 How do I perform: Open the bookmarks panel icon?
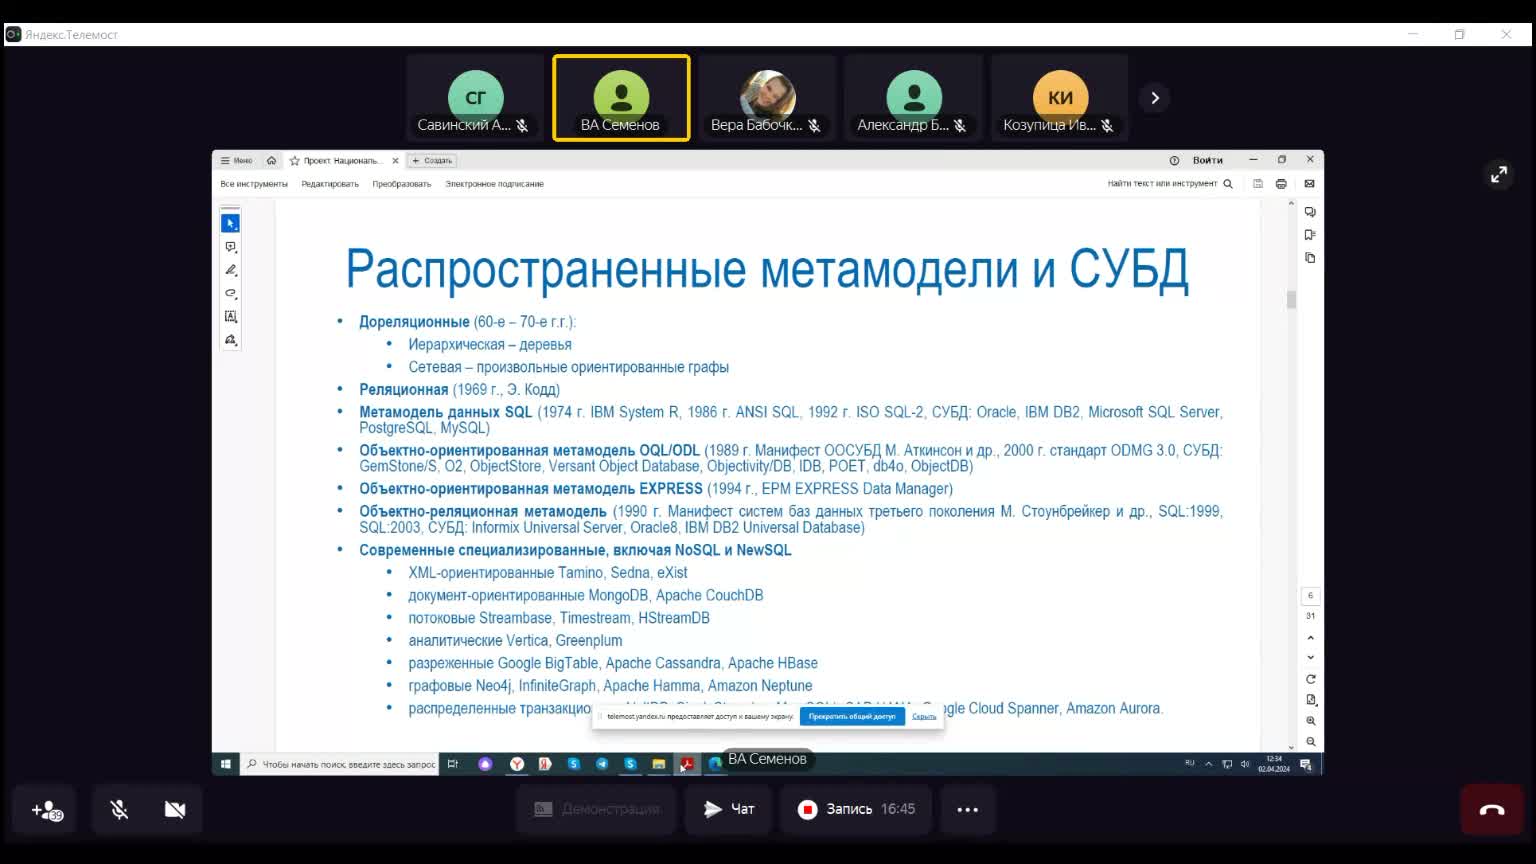[x=1310, y=235]
